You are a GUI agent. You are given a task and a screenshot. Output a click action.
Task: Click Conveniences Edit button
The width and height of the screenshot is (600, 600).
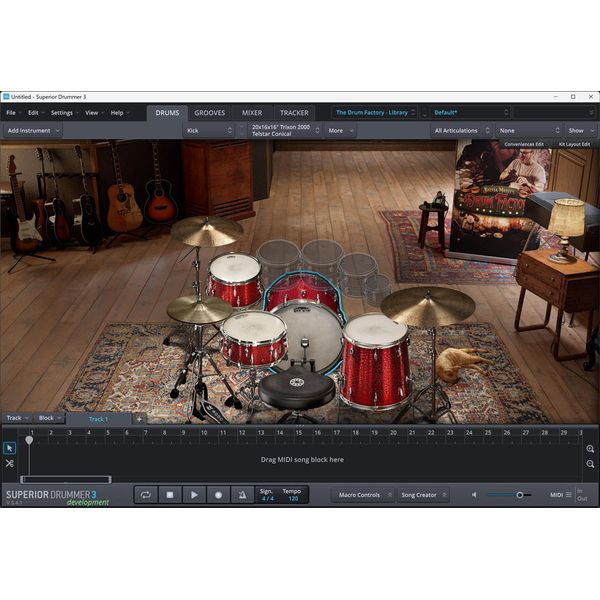tap(524, 144)
